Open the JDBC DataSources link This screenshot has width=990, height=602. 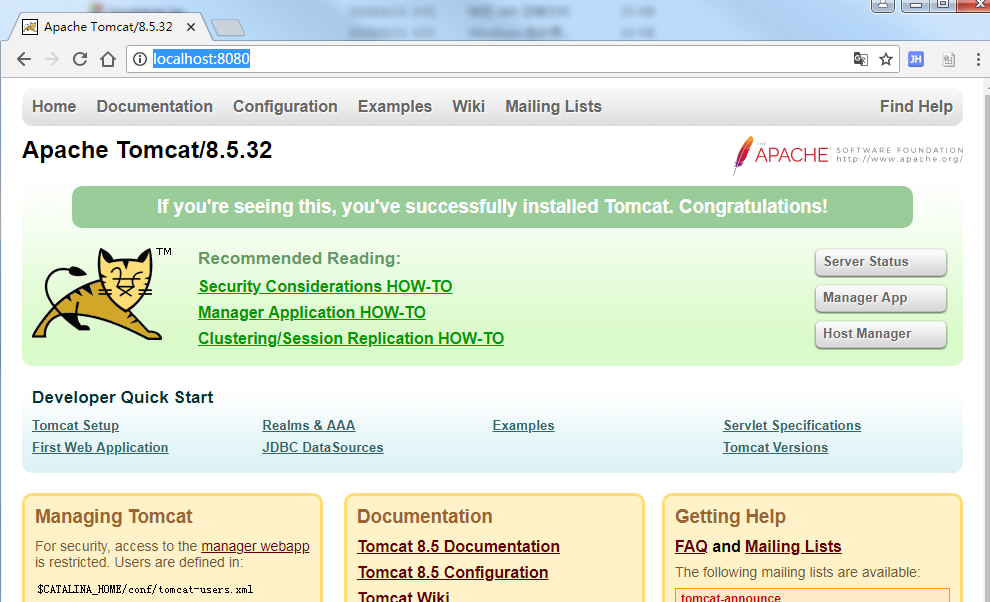tap(323, 447)
